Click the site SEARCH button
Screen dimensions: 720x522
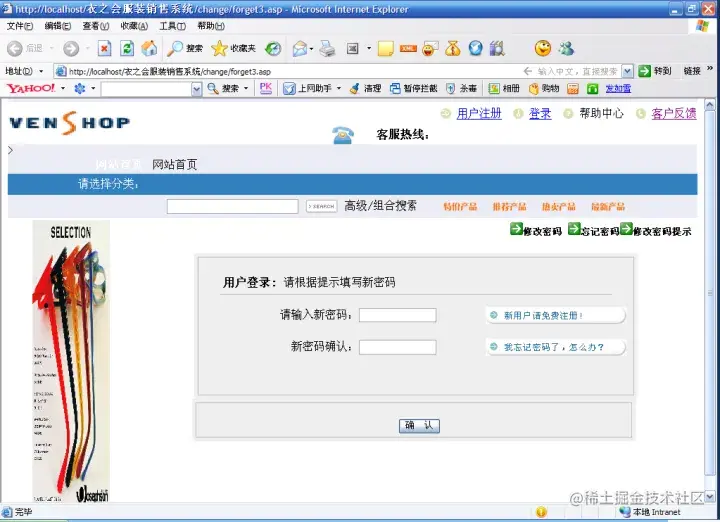coord(321,207)
